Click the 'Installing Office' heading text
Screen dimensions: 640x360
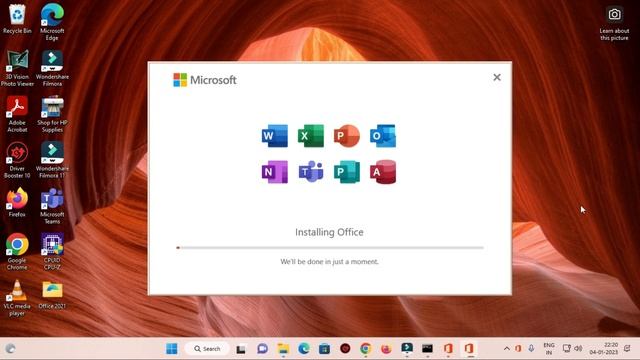click(329, 232)
